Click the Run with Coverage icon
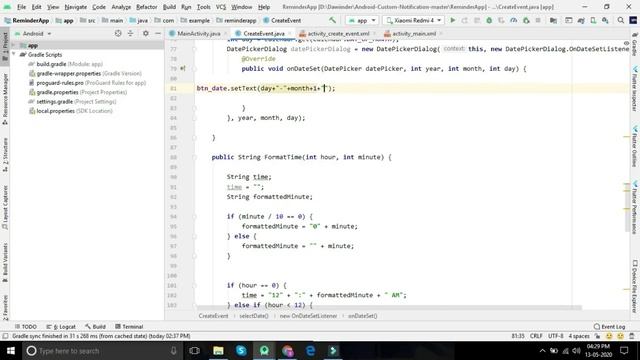This screenshot has width=640, height=360. (x=501, y=20)
